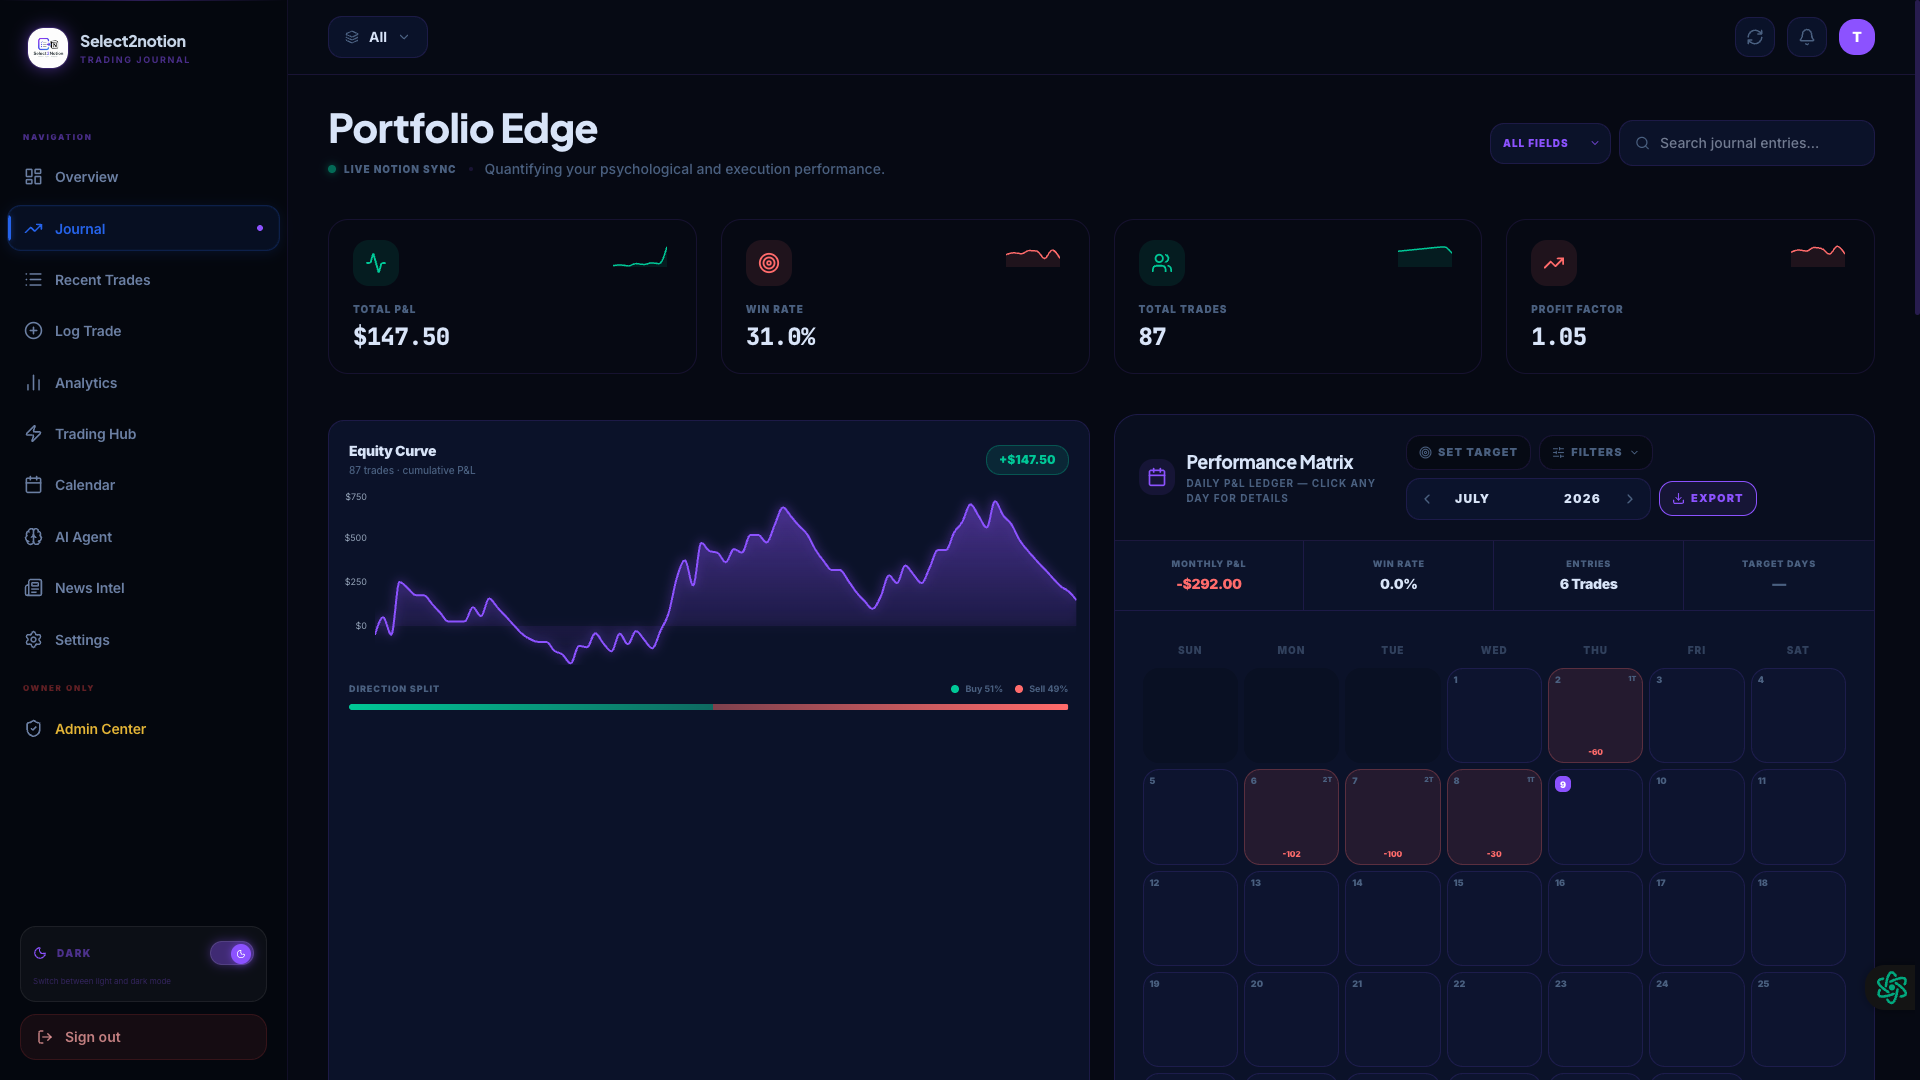Open the AI Agent page
This screenshot has width=1920, height=1080.
pos(143,537)
